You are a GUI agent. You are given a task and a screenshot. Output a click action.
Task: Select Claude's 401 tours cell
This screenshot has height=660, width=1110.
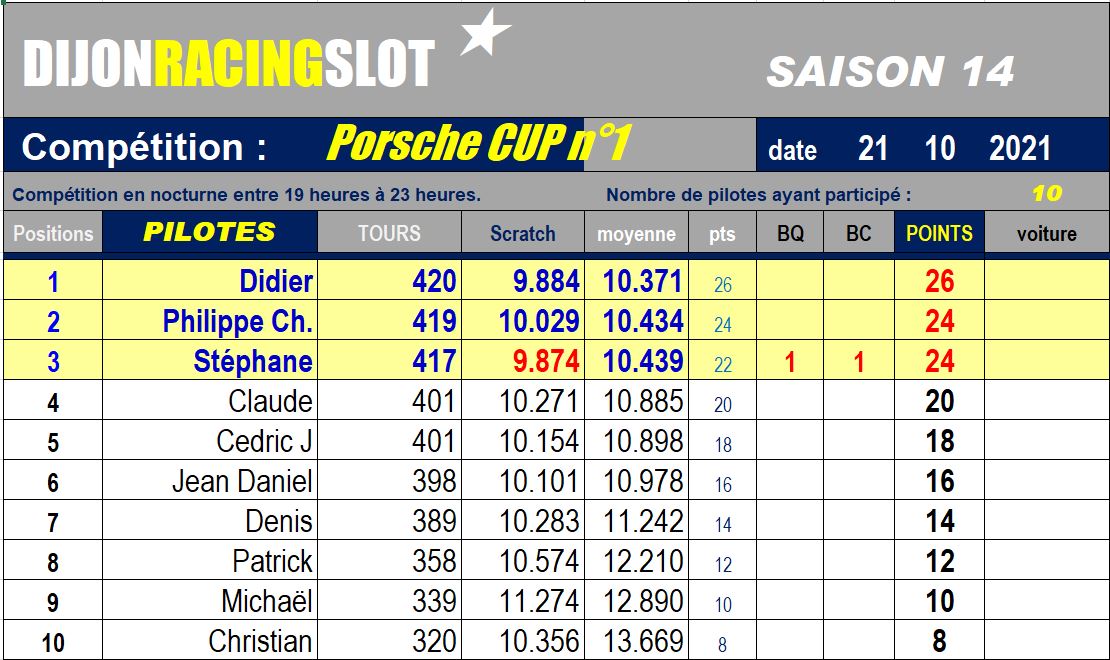[389, 401]
